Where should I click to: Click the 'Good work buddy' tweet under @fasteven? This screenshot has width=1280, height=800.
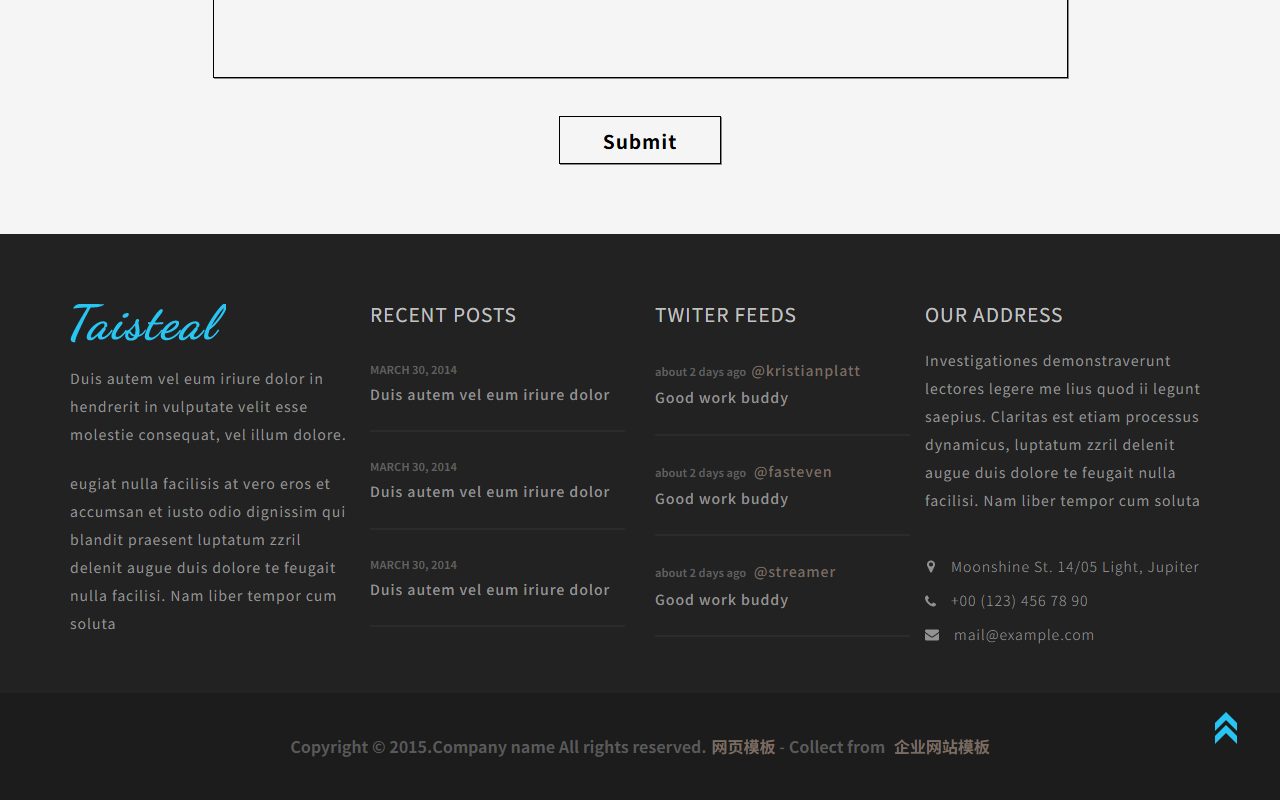tap(722, 499)
